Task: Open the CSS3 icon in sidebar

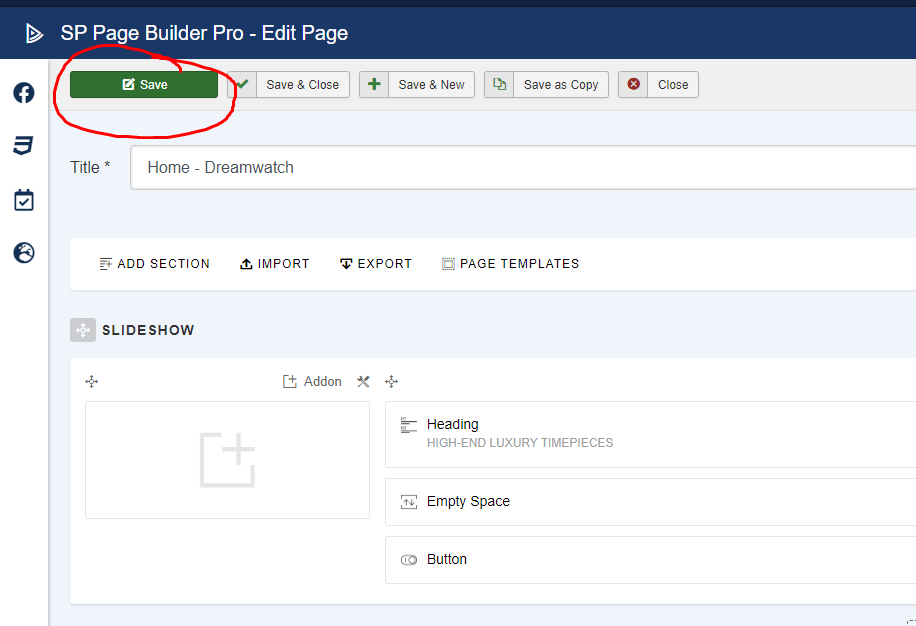Action: click(23, 145)
